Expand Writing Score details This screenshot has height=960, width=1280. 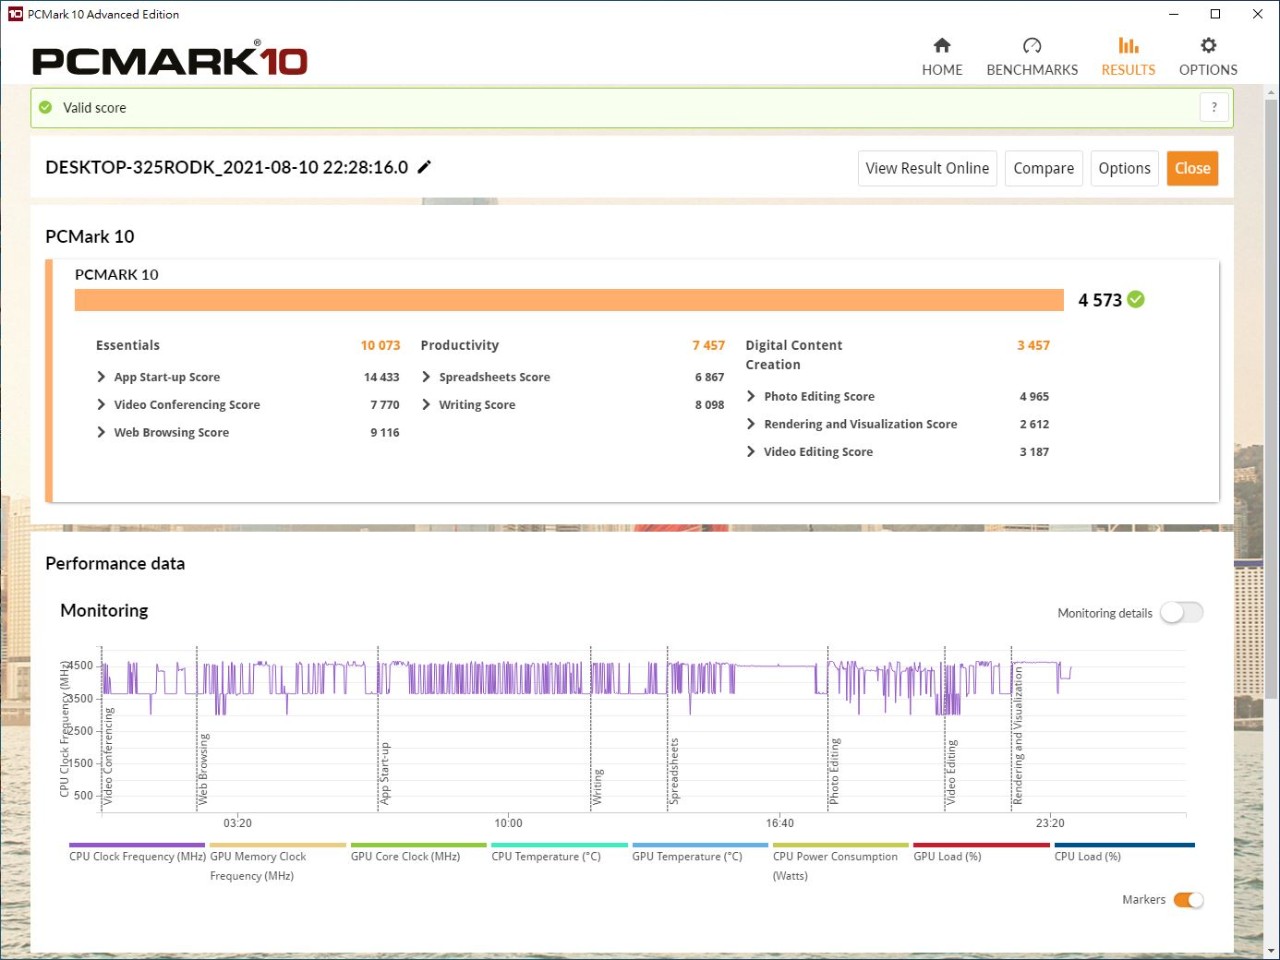coord(426,404)
